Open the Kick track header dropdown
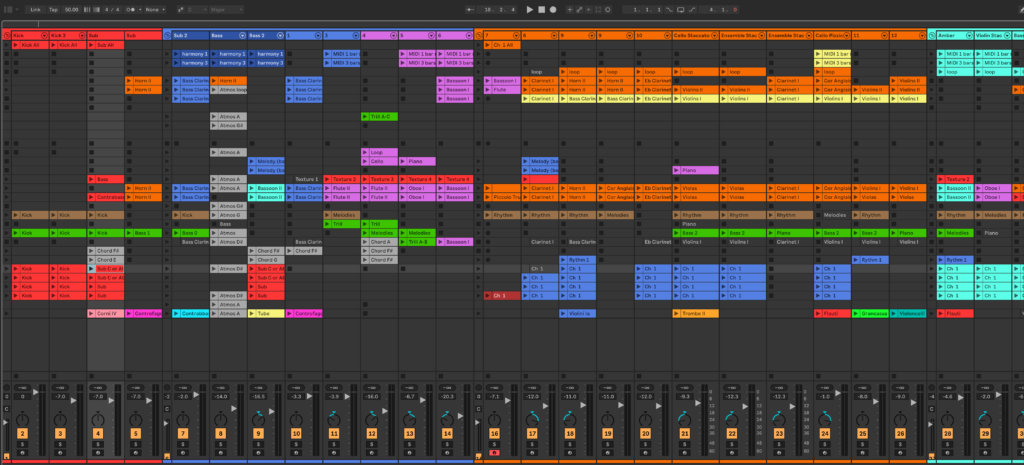Image resolution: width=1024 pixels, height=465 pixels. click(x=43, y=35)
